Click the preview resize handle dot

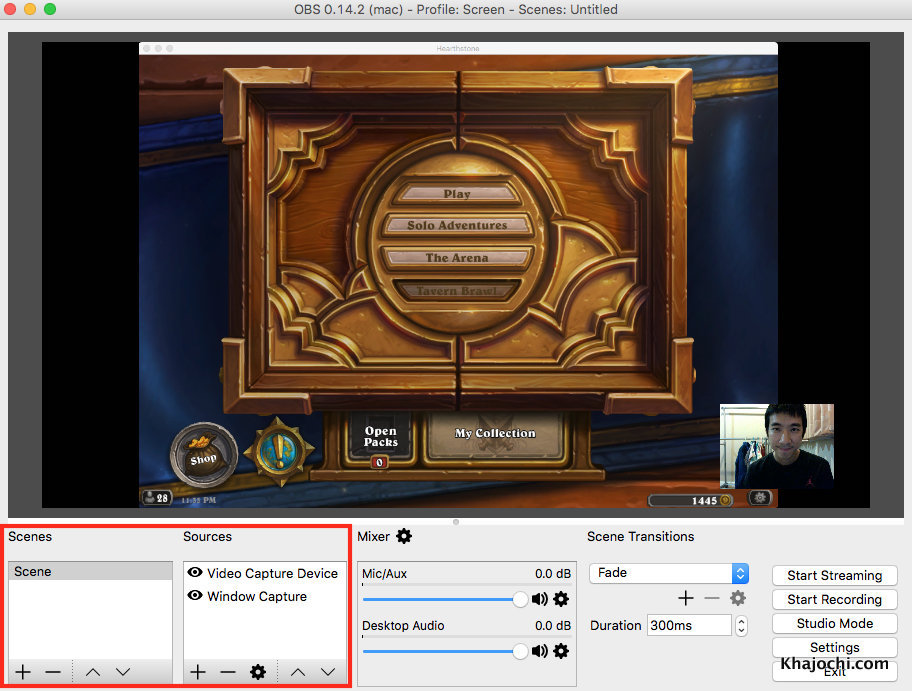pos(456,522)
